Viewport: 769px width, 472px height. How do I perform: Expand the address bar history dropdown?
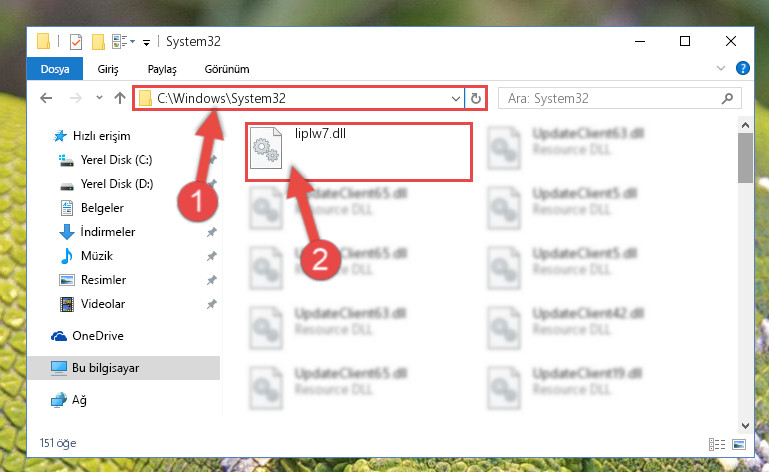pos(456,99)
